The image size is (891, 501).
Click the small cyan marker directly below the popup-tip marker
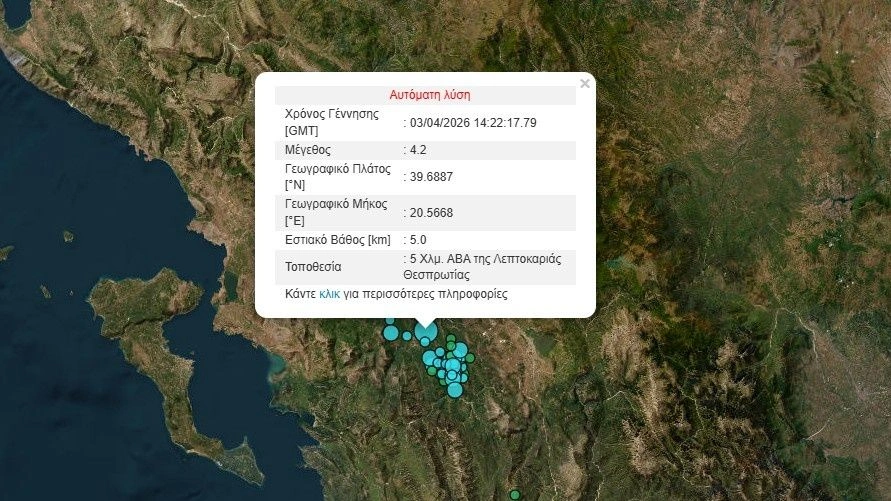point(425,342)
